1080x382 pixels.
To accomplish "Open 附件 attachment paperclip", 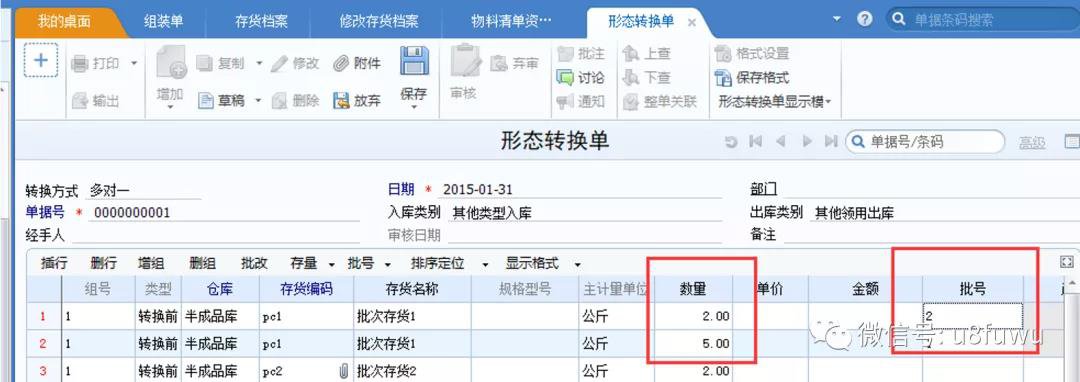I will click(342, 63).
